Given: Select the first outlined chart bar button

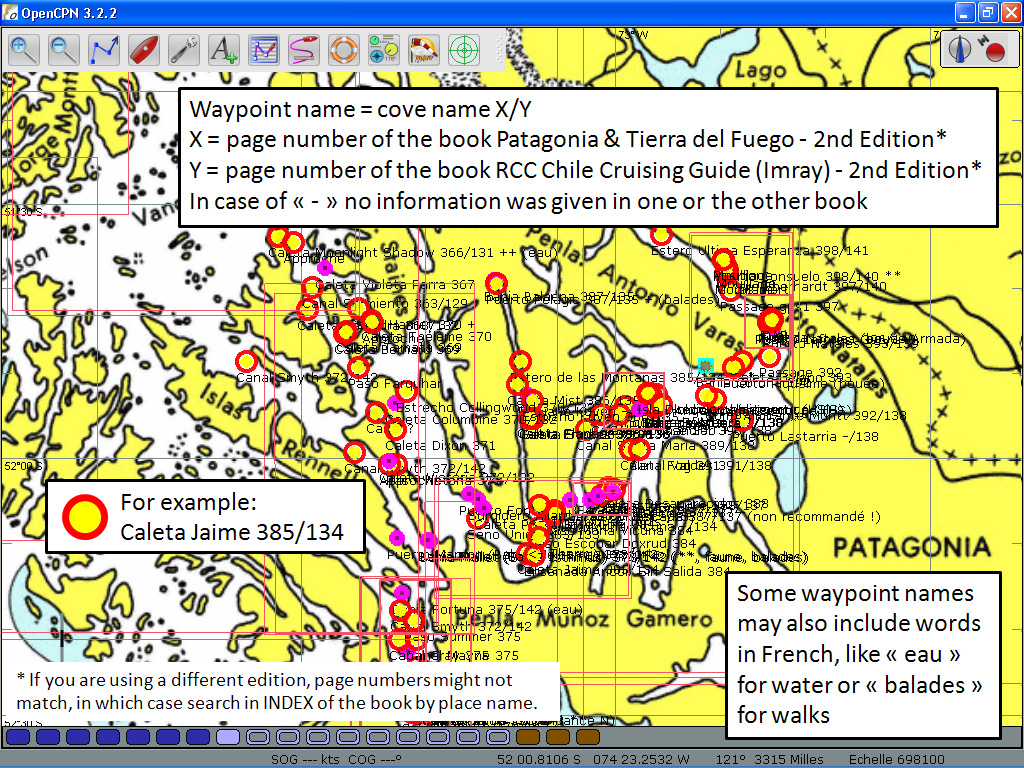Looking at the screenshot, I should coord(258,737).
